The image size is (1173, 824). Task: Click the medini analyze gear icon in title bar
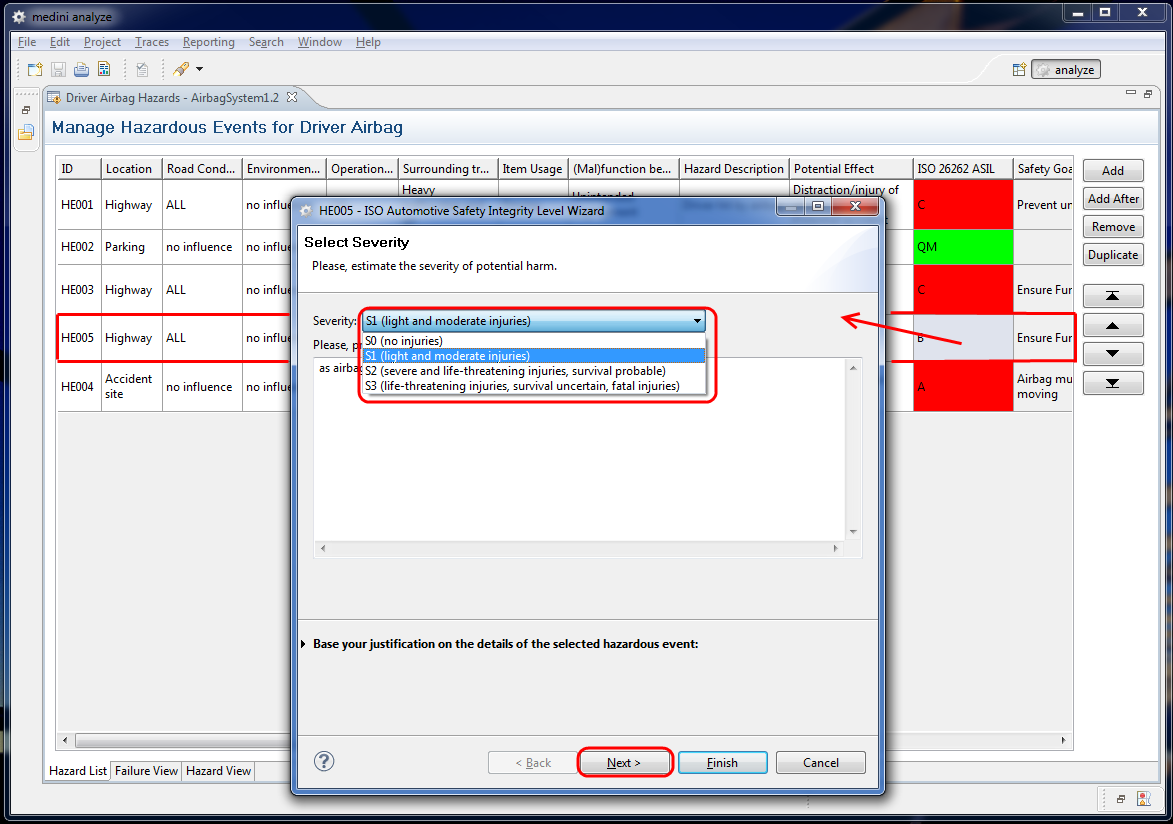[x=19, y=16]
